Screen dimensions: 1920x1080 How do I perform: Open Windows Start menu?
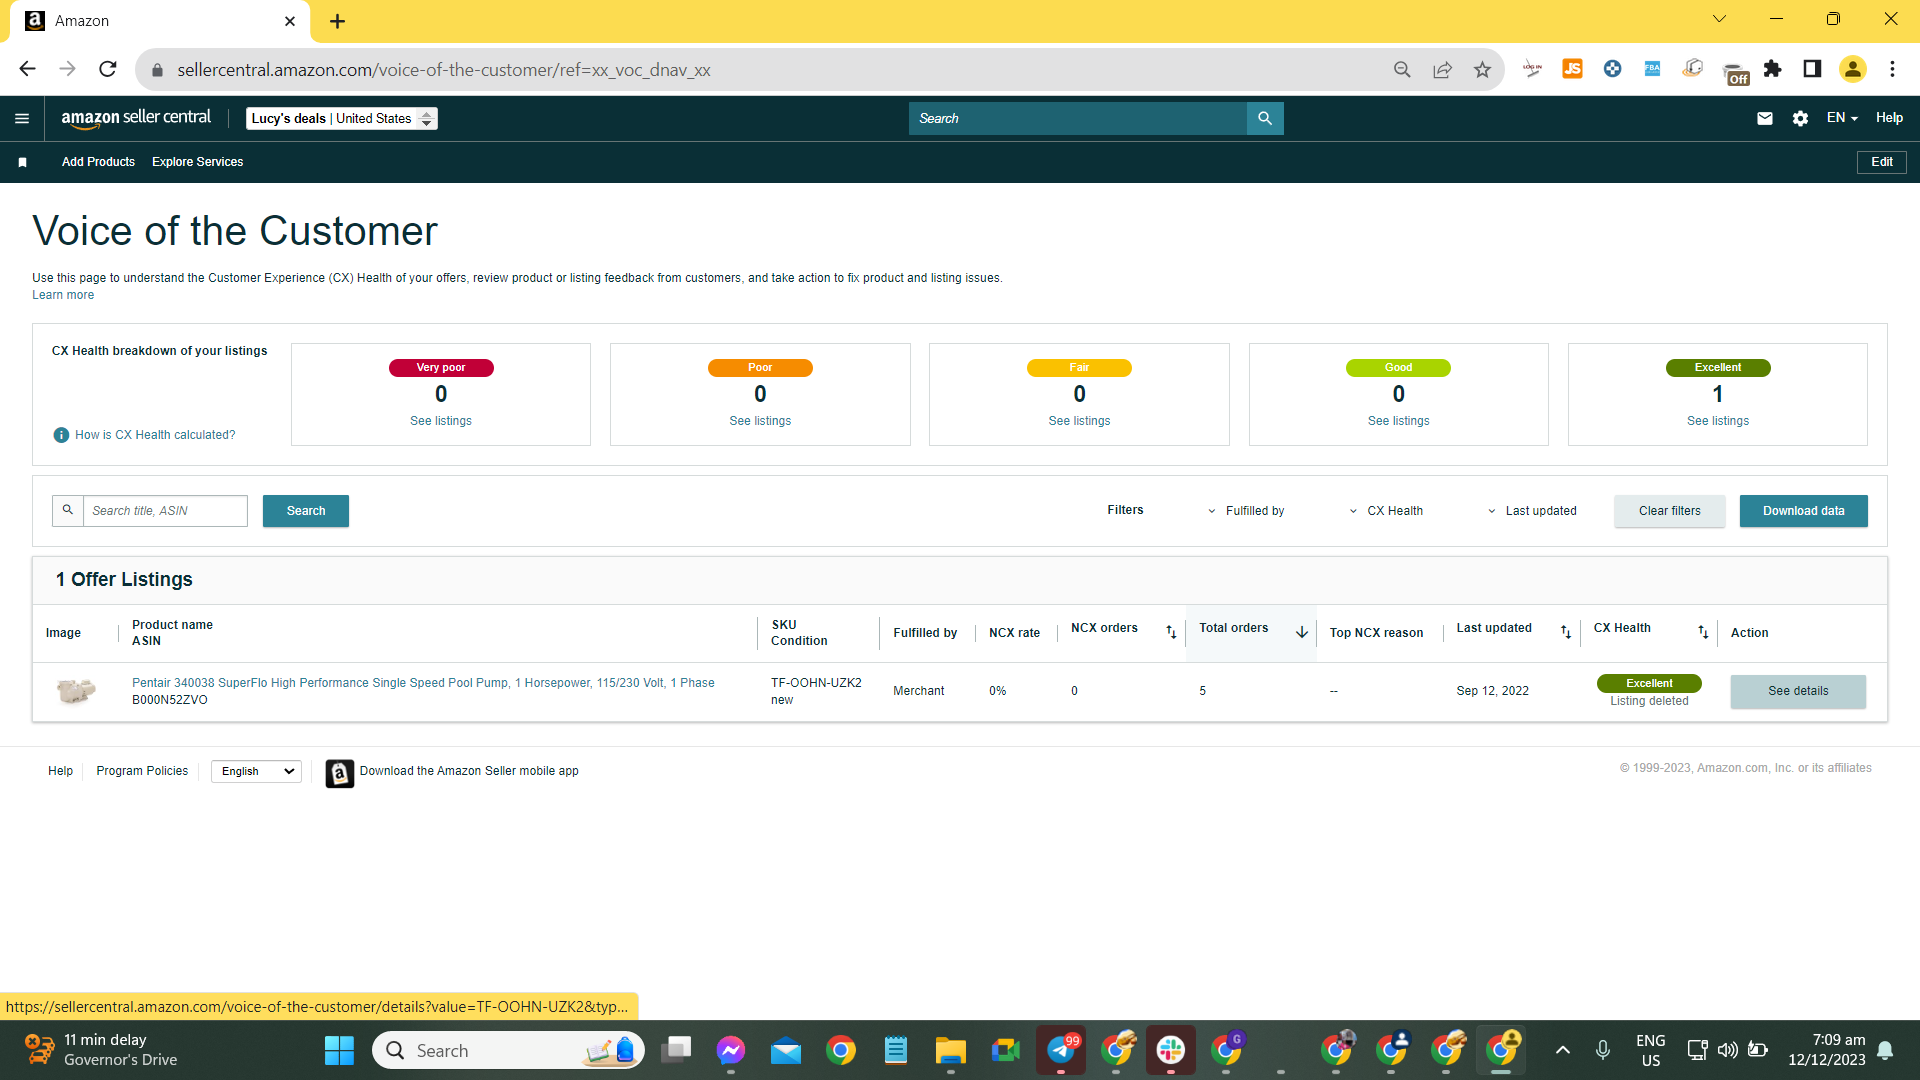point(339,1050)
